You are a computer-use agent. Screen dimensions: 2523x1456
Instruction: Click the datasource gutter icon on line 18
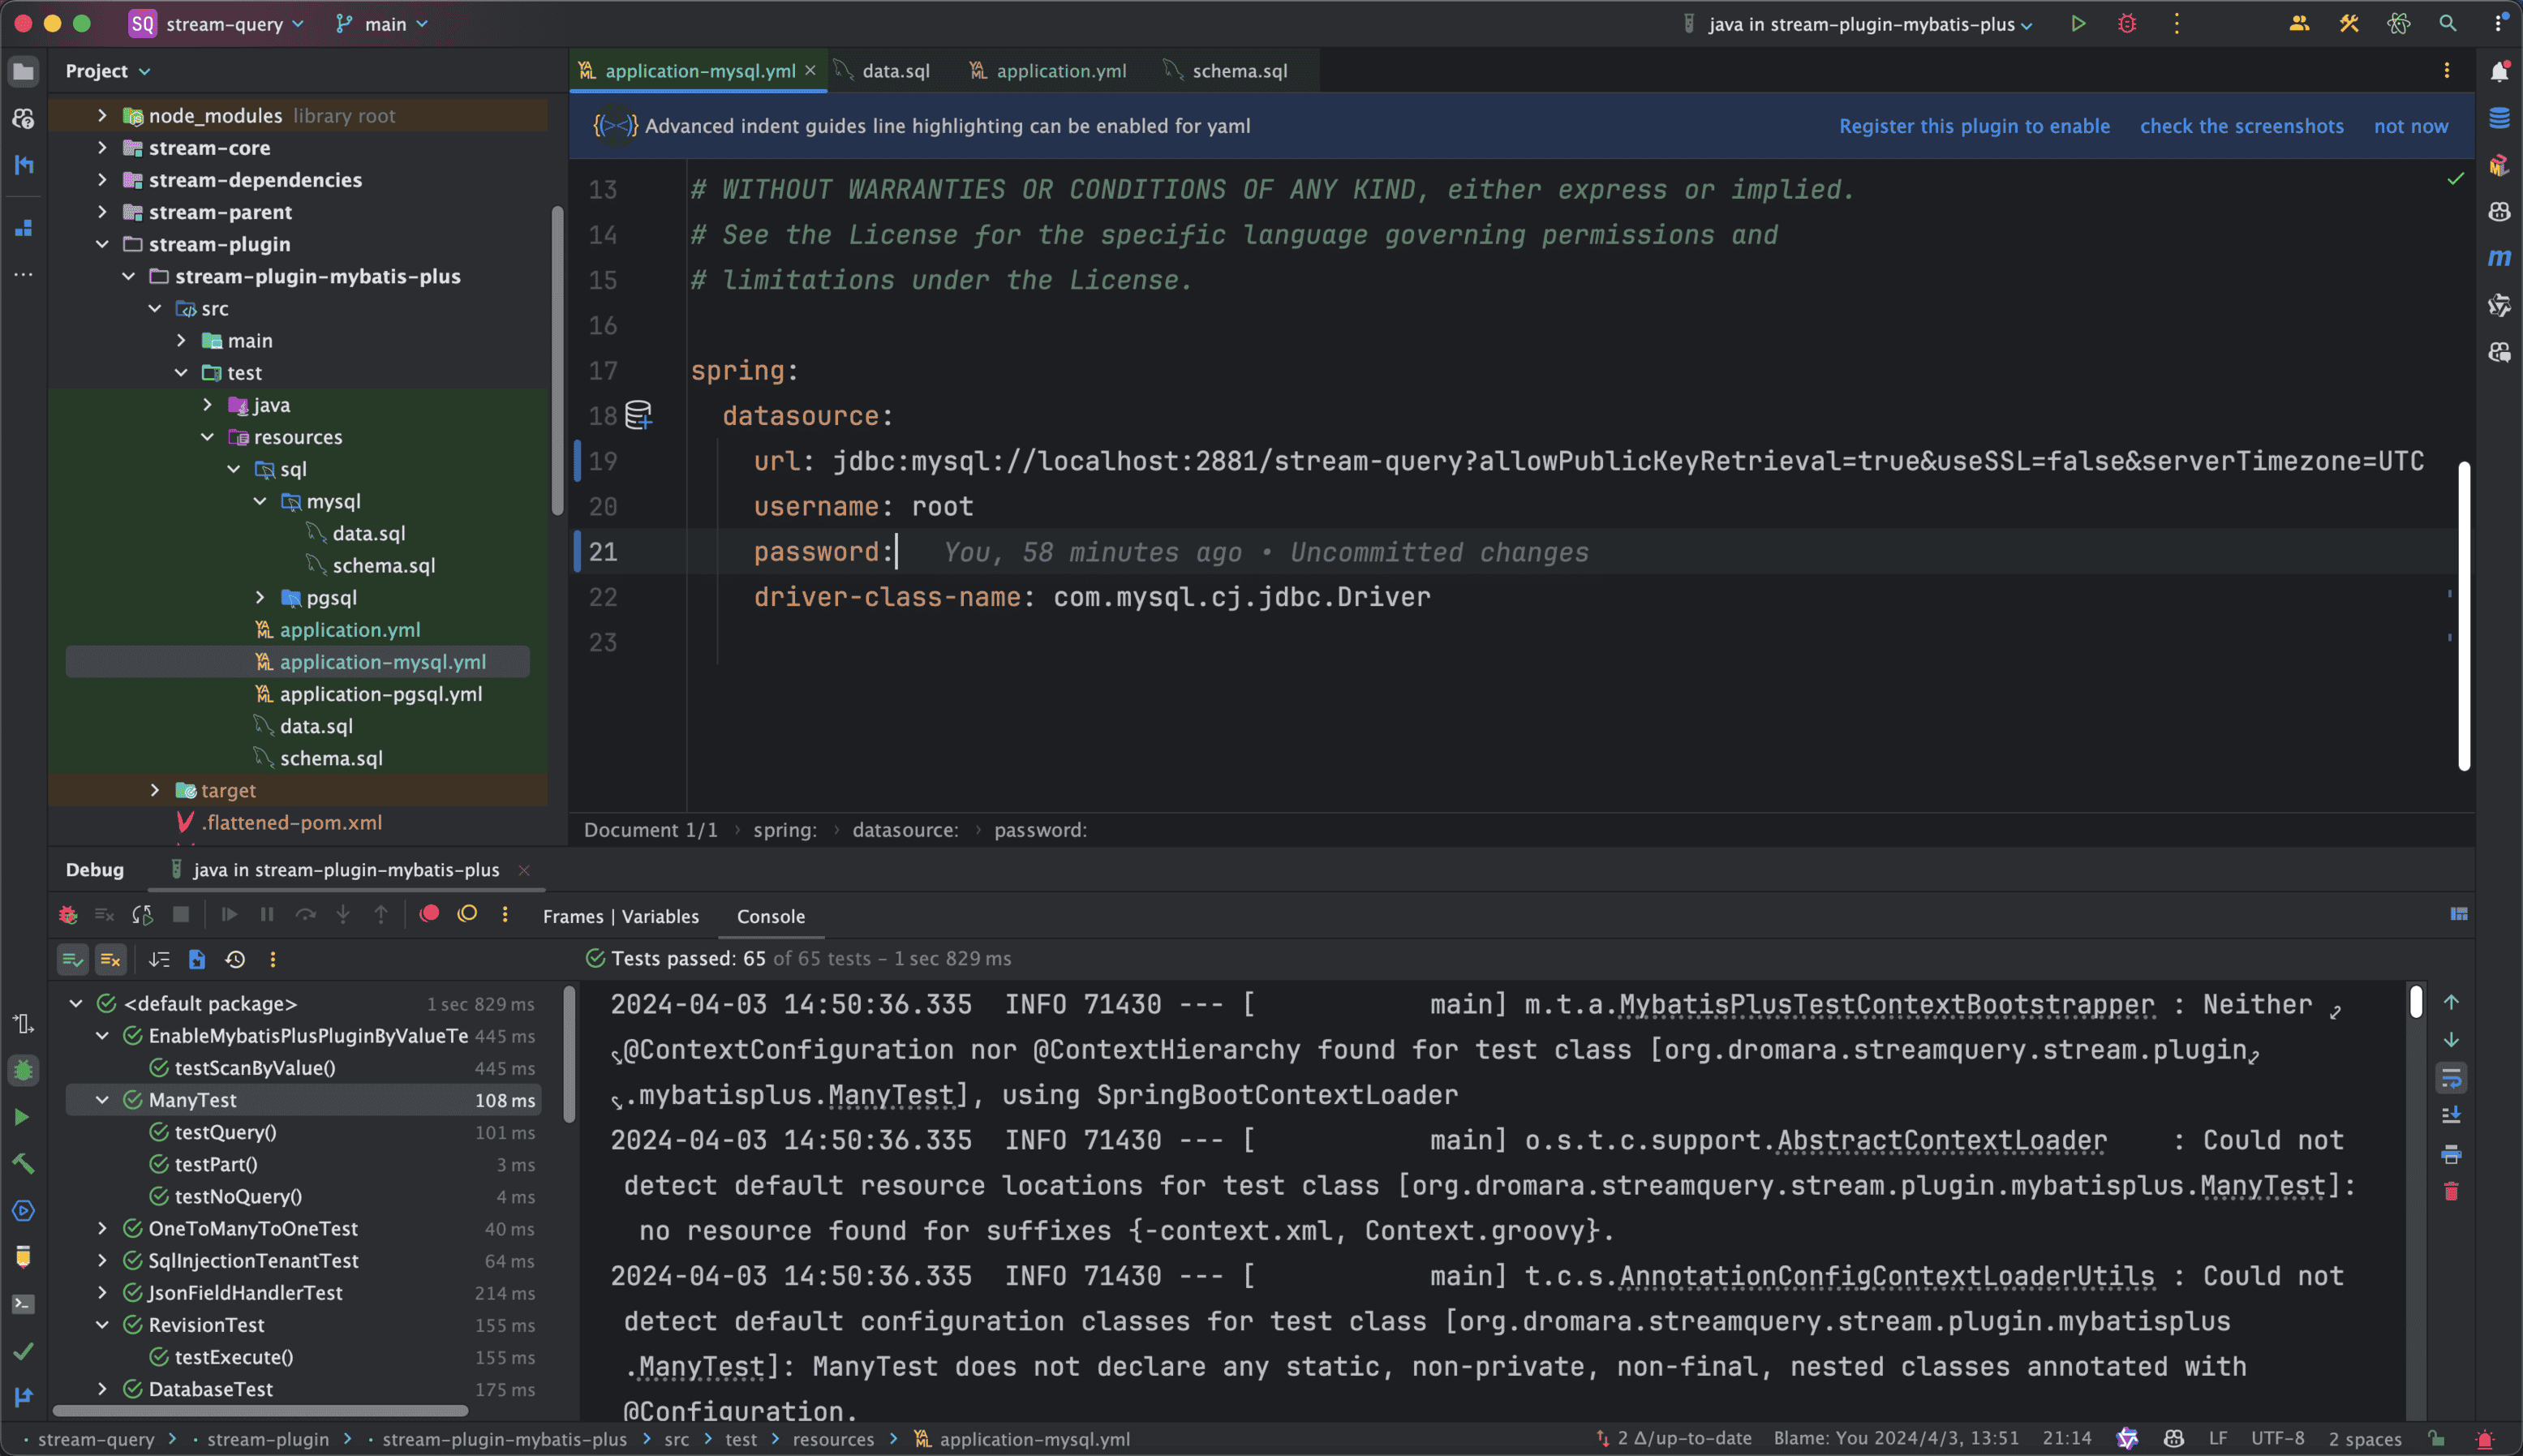tap(638, 415)
